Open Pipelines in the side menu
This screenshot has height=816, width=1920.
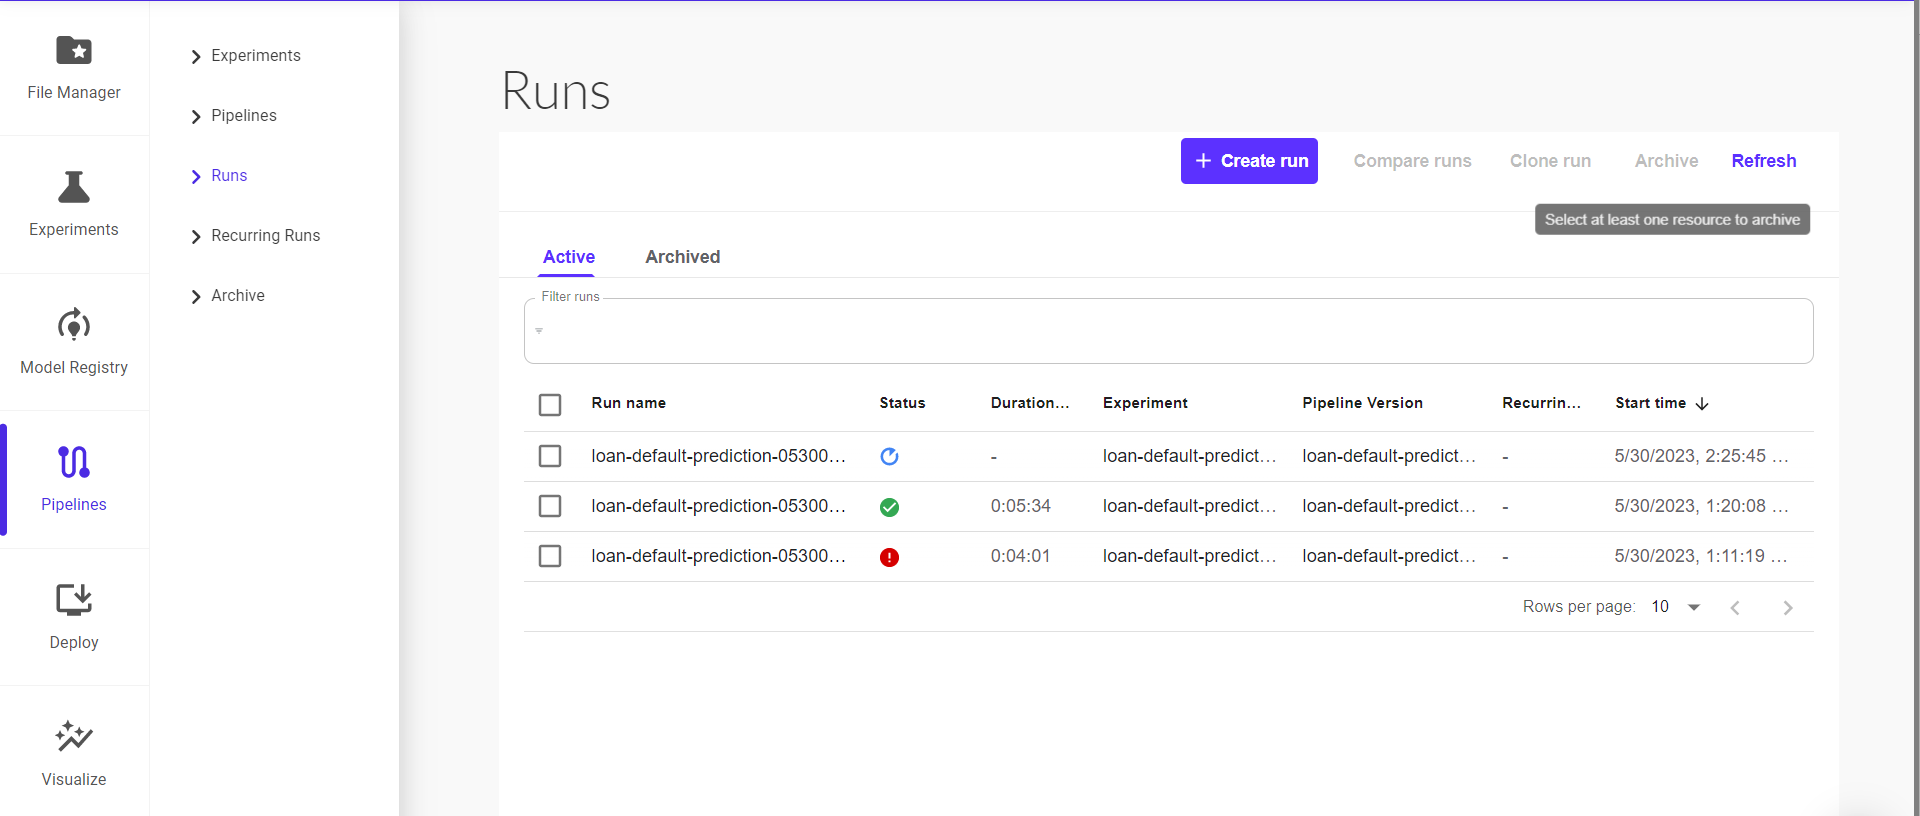point(244,115)
